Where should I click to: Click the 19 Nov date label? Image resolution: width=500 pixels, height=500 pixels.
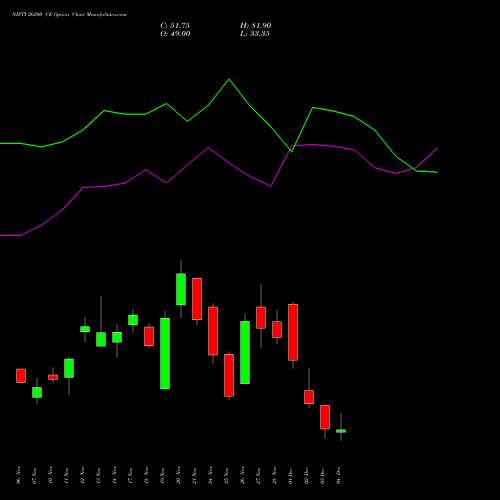click(x=162, y=475)
